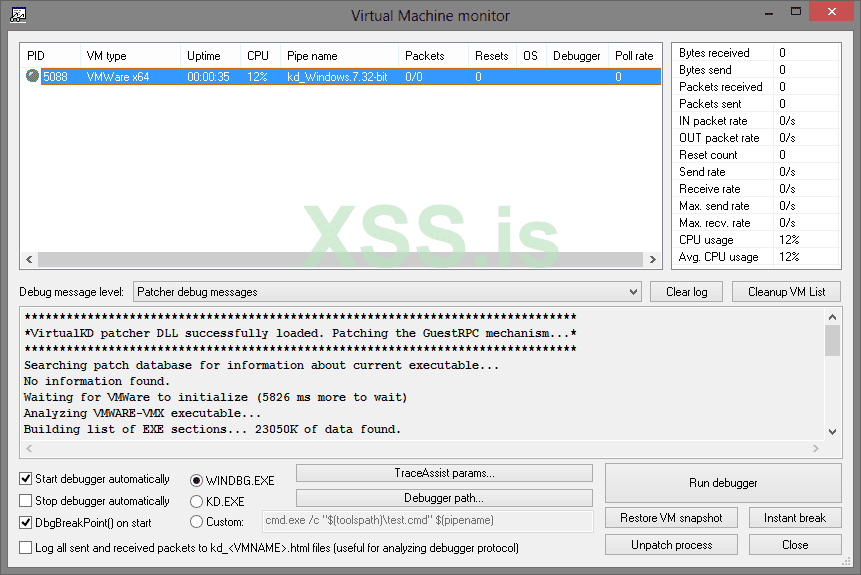Click Restore VM snapshot button
The height and width of the screenshot is (575, 861).
[x=671, y=518]
